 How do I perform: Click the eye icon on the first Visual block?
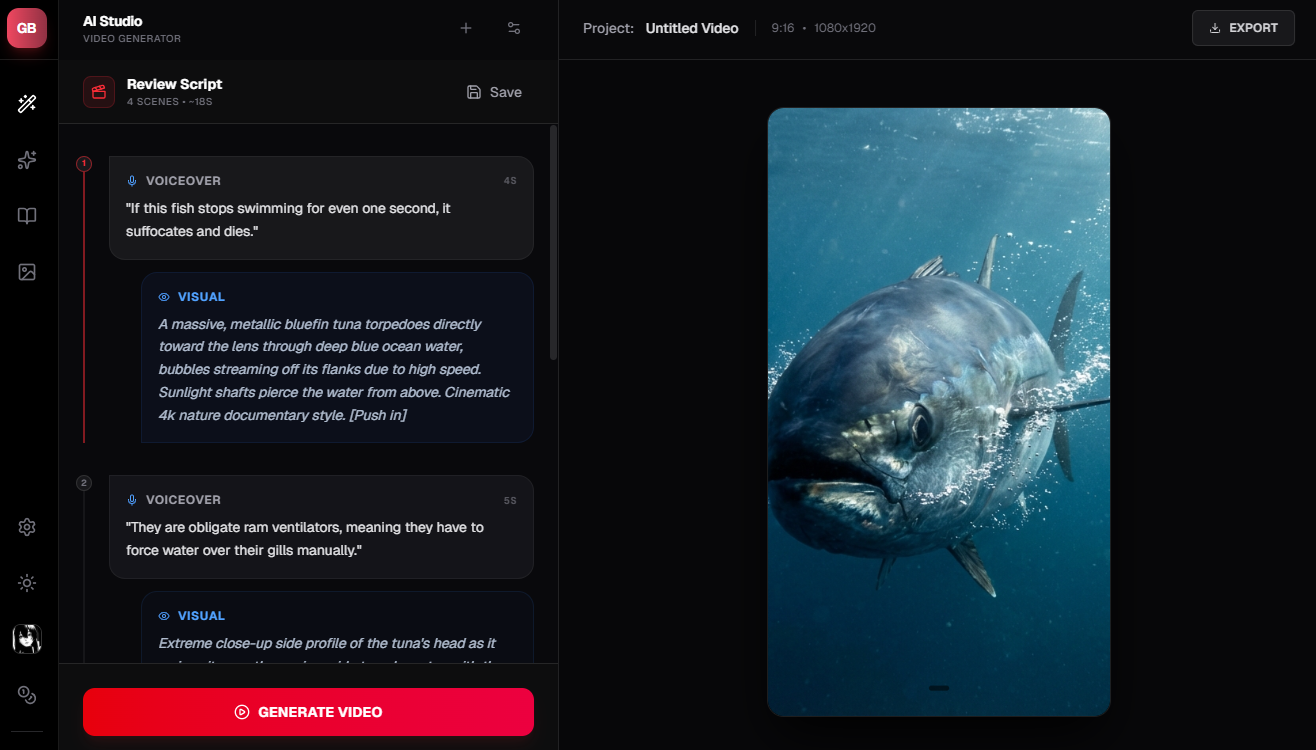point(162,296)
